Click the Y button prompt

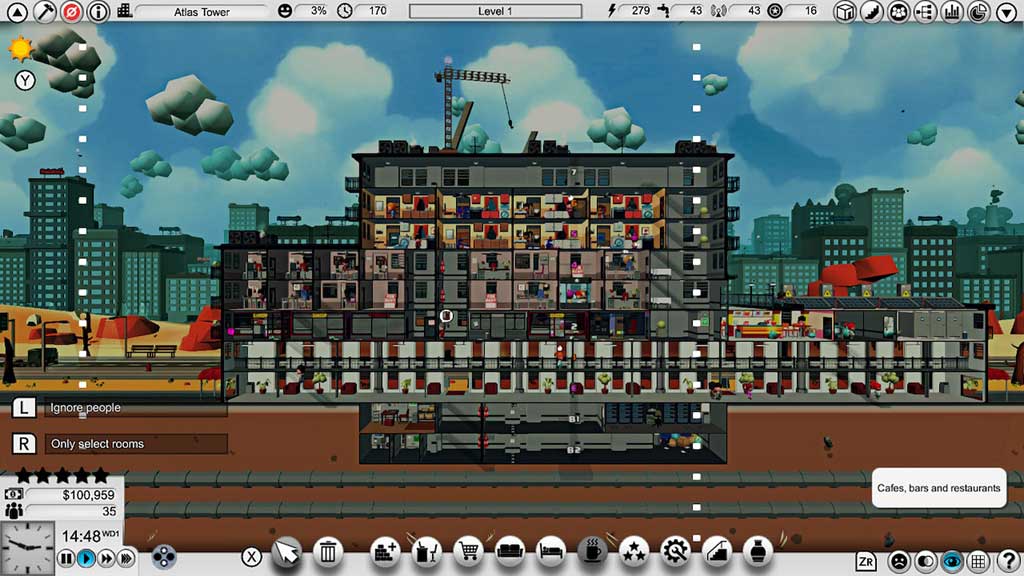(x=25, y=80)
